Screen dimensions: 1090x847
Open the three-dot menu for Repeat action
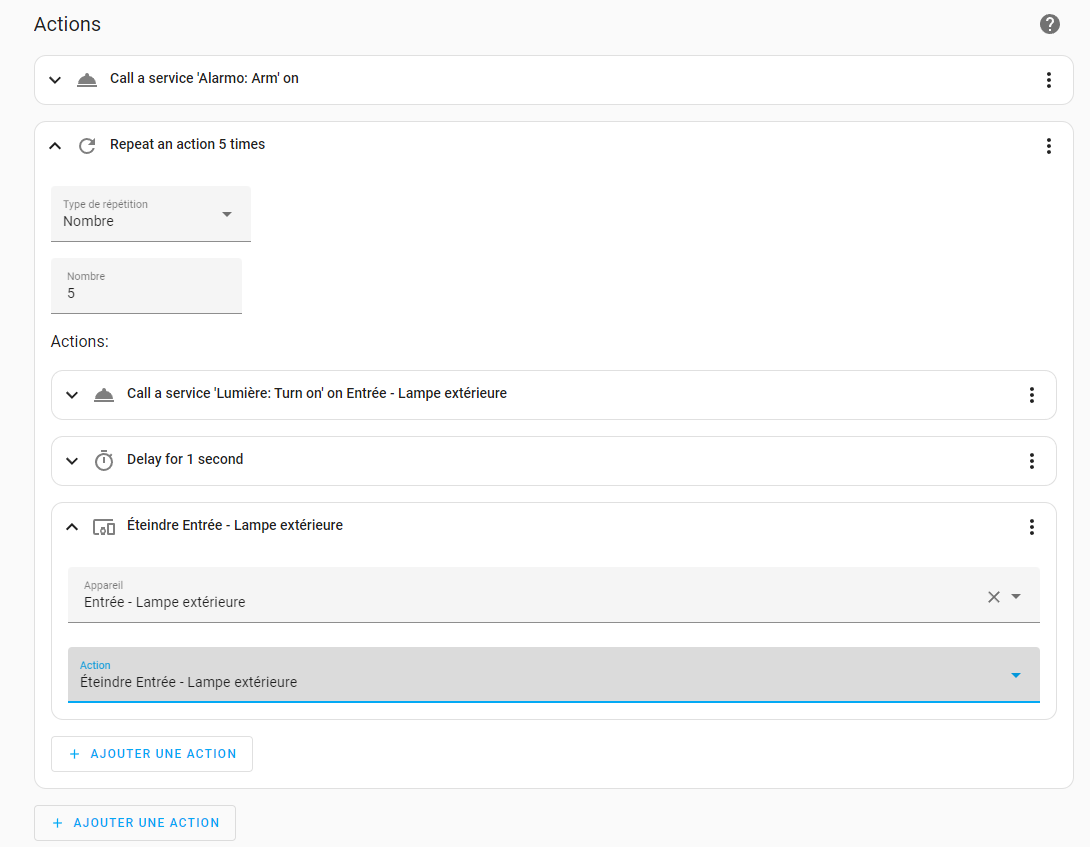pyautogui.click(x=1048, y=146)
